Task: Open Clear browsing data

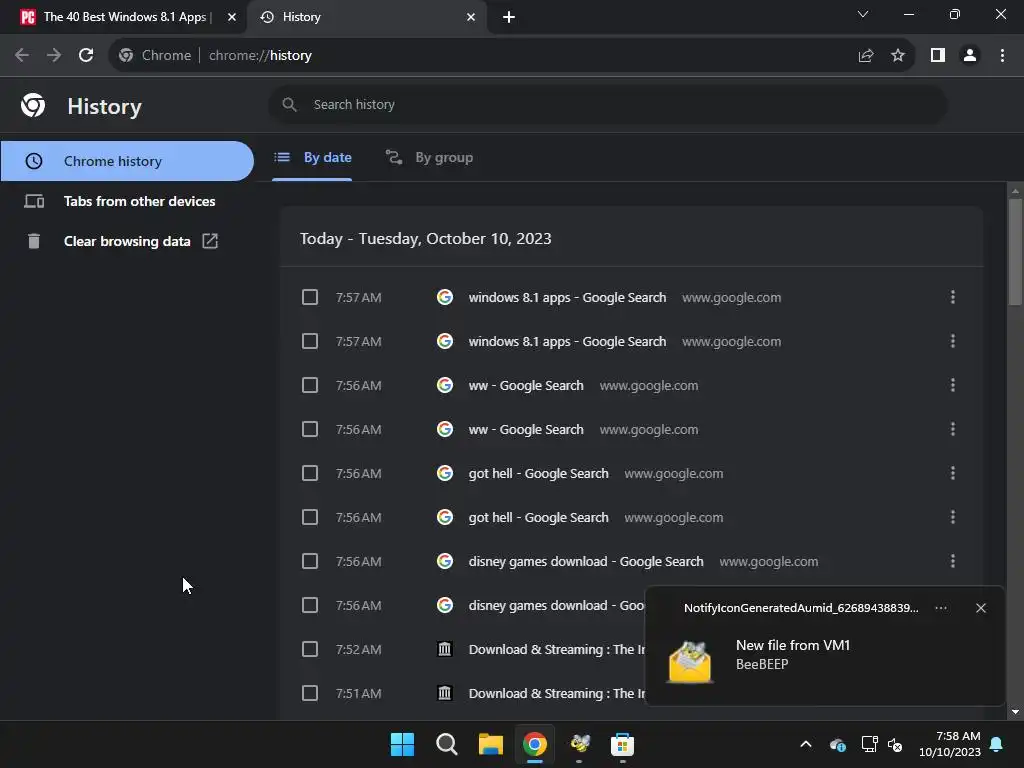Action: 127,241
